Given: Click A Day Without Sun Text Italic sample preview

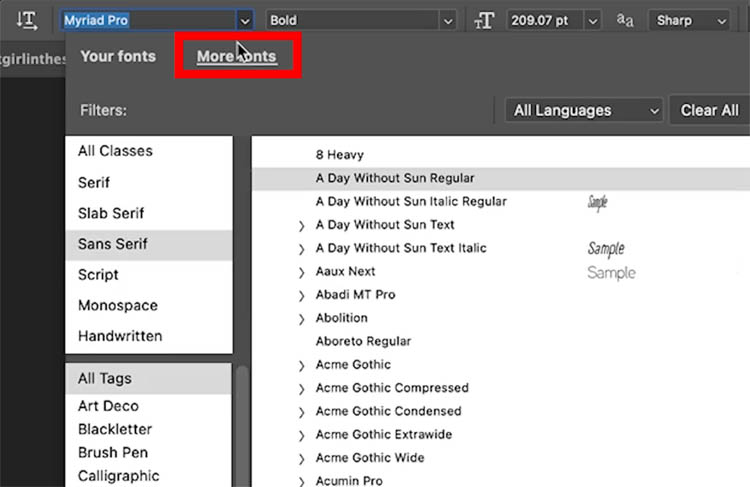Looking at the screenshot, I should point(606,249).
